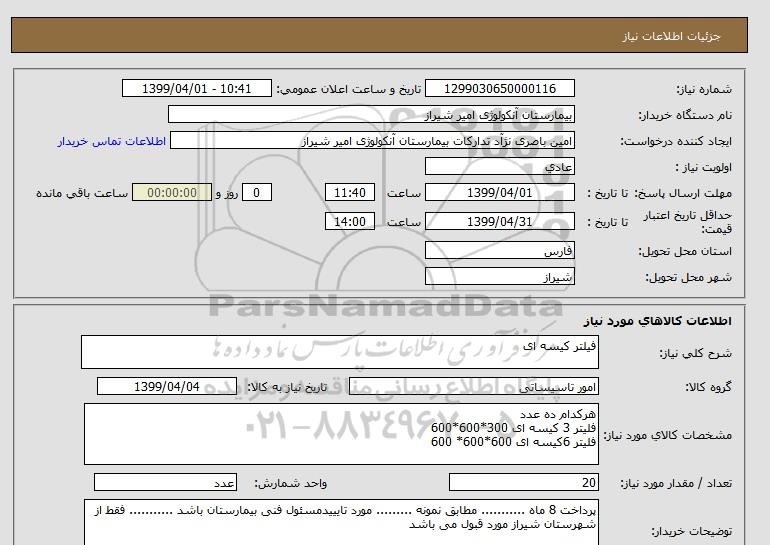Viewport: 770px width, 545px height.
Task: Click the response deadline time 11:40
Action: (350, 193)
